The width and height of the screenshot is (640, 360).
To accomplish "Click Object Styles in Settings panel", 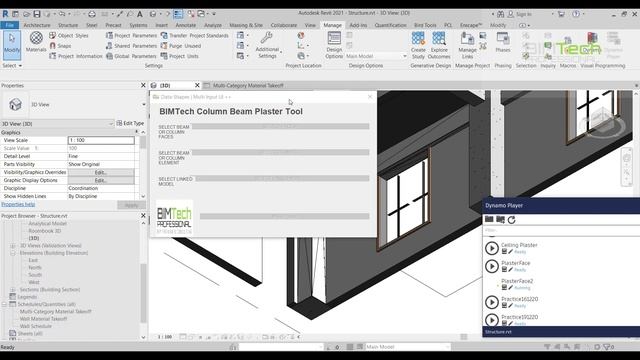I will tap(69, 36).
